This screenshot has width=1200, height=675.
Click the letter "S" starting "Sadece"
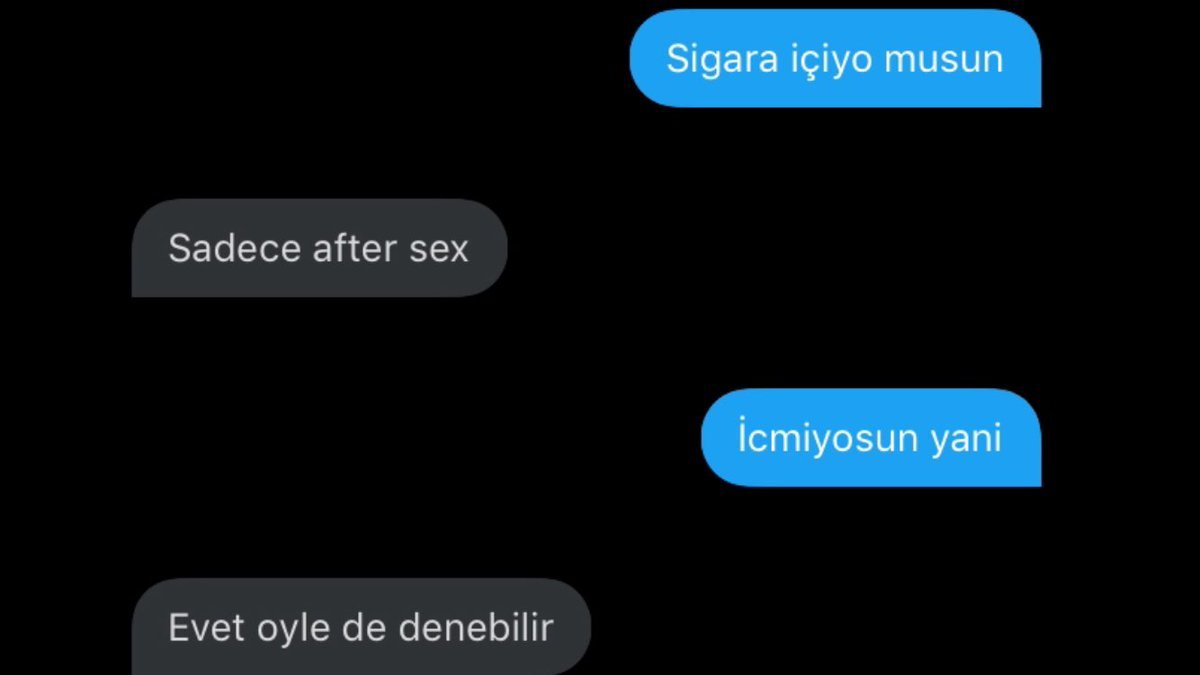click(180, 248)
